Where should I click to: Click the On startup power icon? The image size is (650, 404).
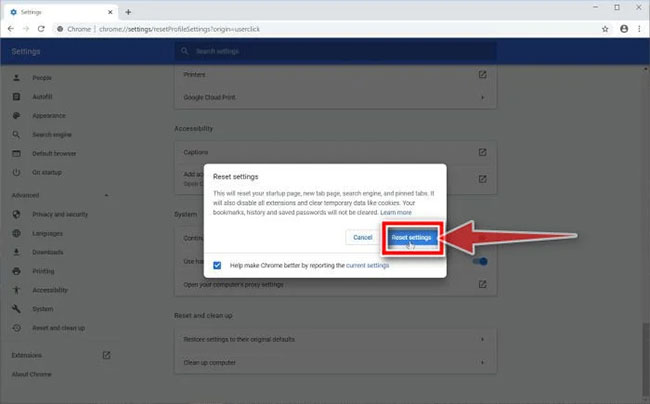click(x=16, y=172)
